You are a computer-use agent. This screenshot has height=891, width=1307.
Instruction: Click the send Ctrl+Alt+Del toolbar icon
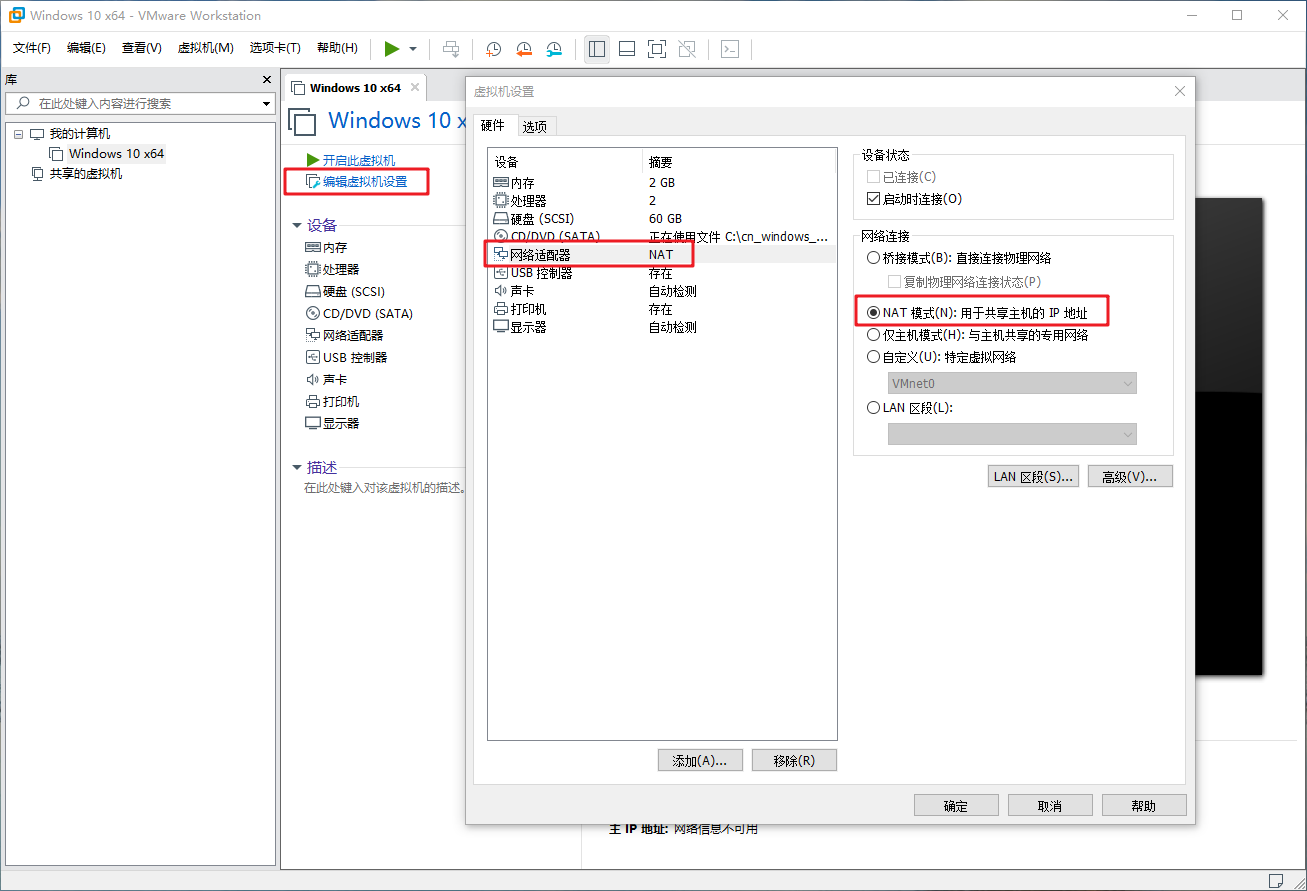(451, 48)
